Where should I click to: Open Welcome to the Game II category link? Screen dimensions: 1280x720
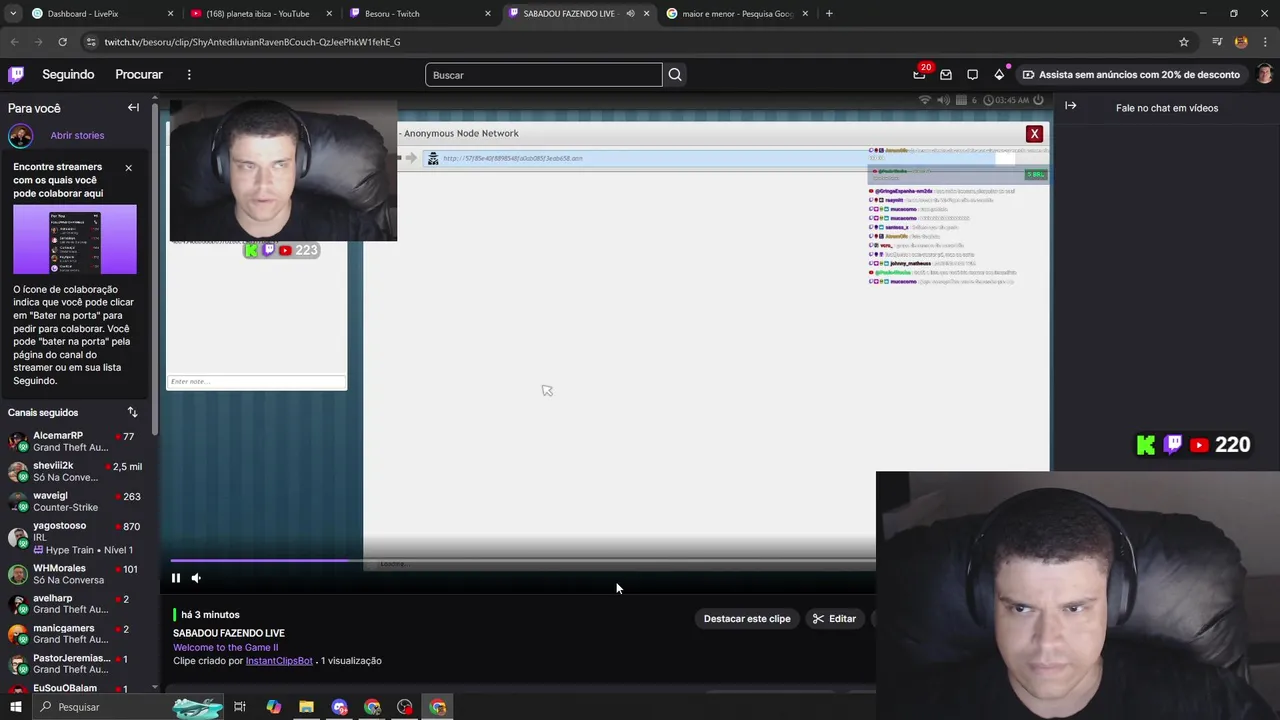coord(226,647)
